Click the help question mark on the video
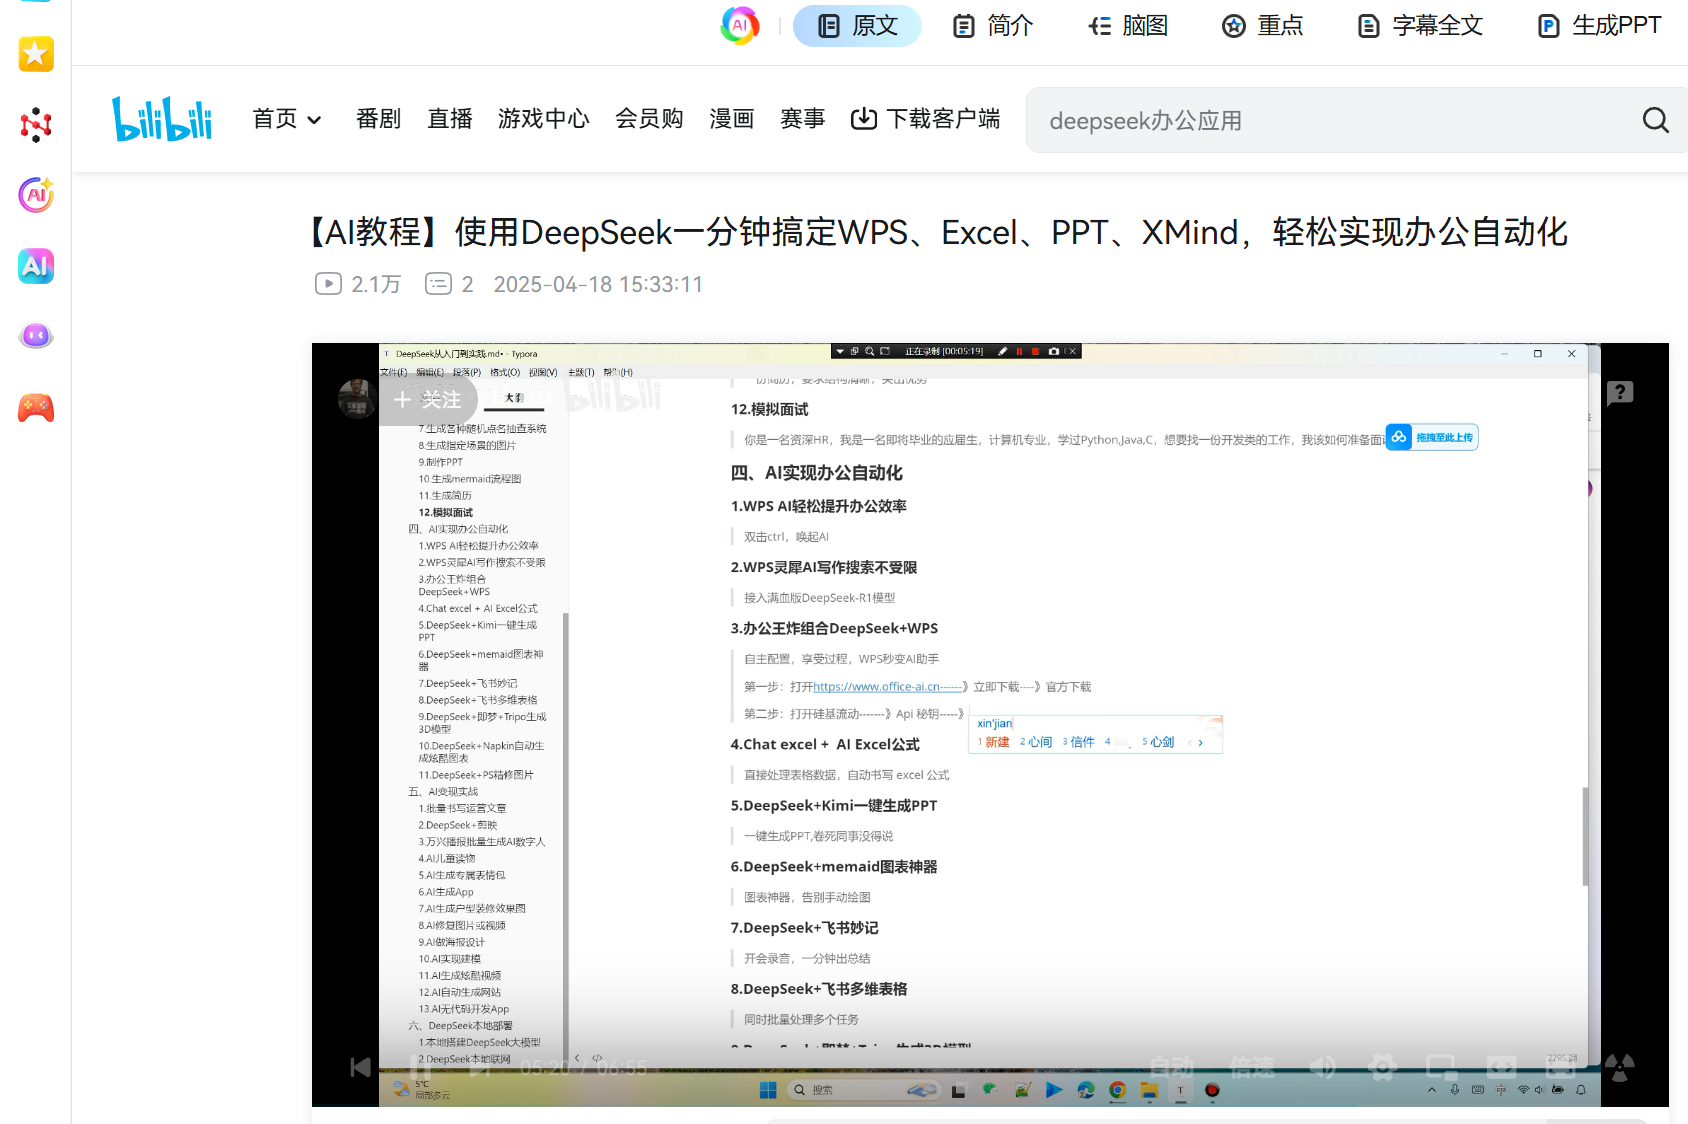 (1620, 393)
